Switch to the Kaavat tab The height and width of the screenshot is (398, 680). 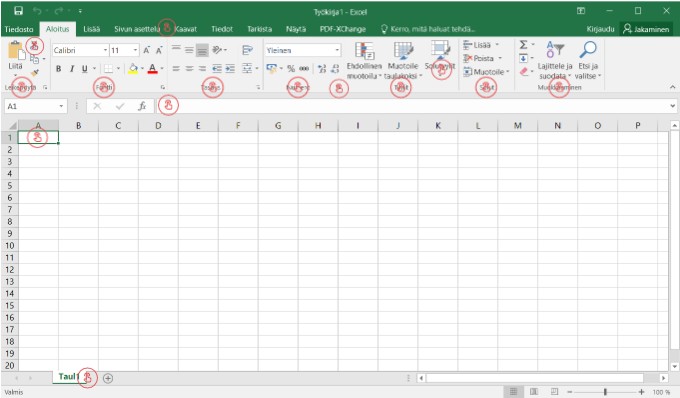pos(186,29)
